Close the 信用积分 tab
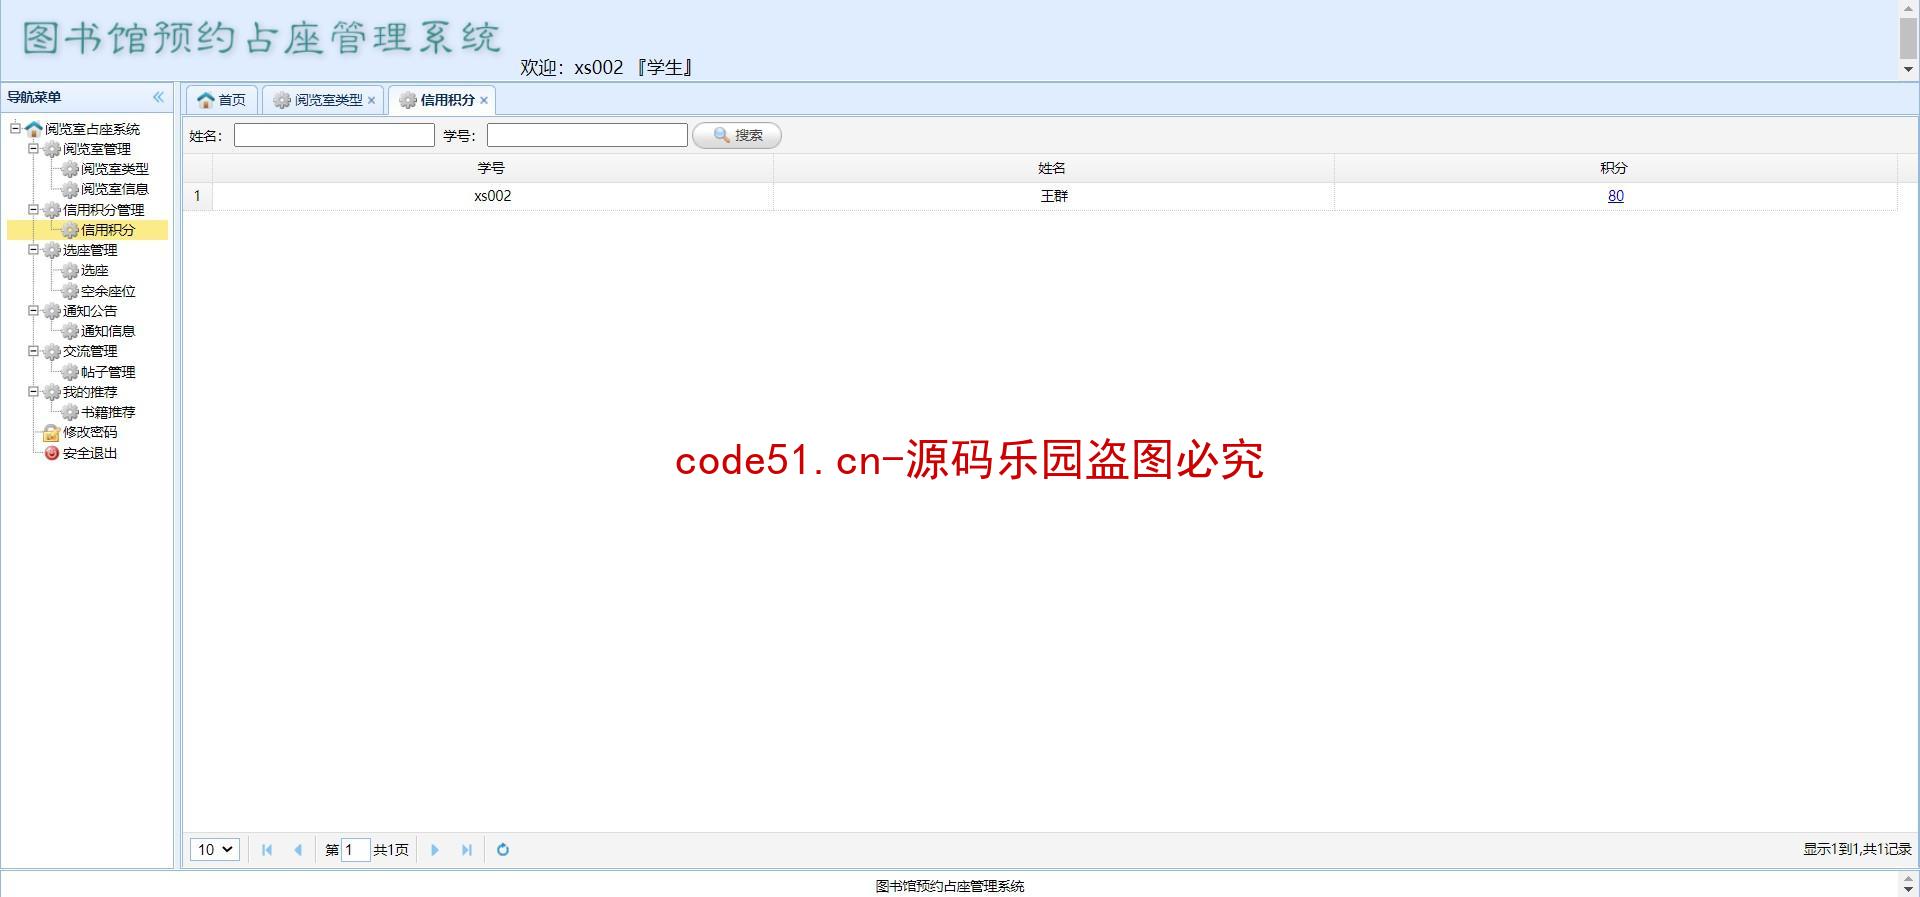This screenshot has height=897, width=1920. pos(484,100)
